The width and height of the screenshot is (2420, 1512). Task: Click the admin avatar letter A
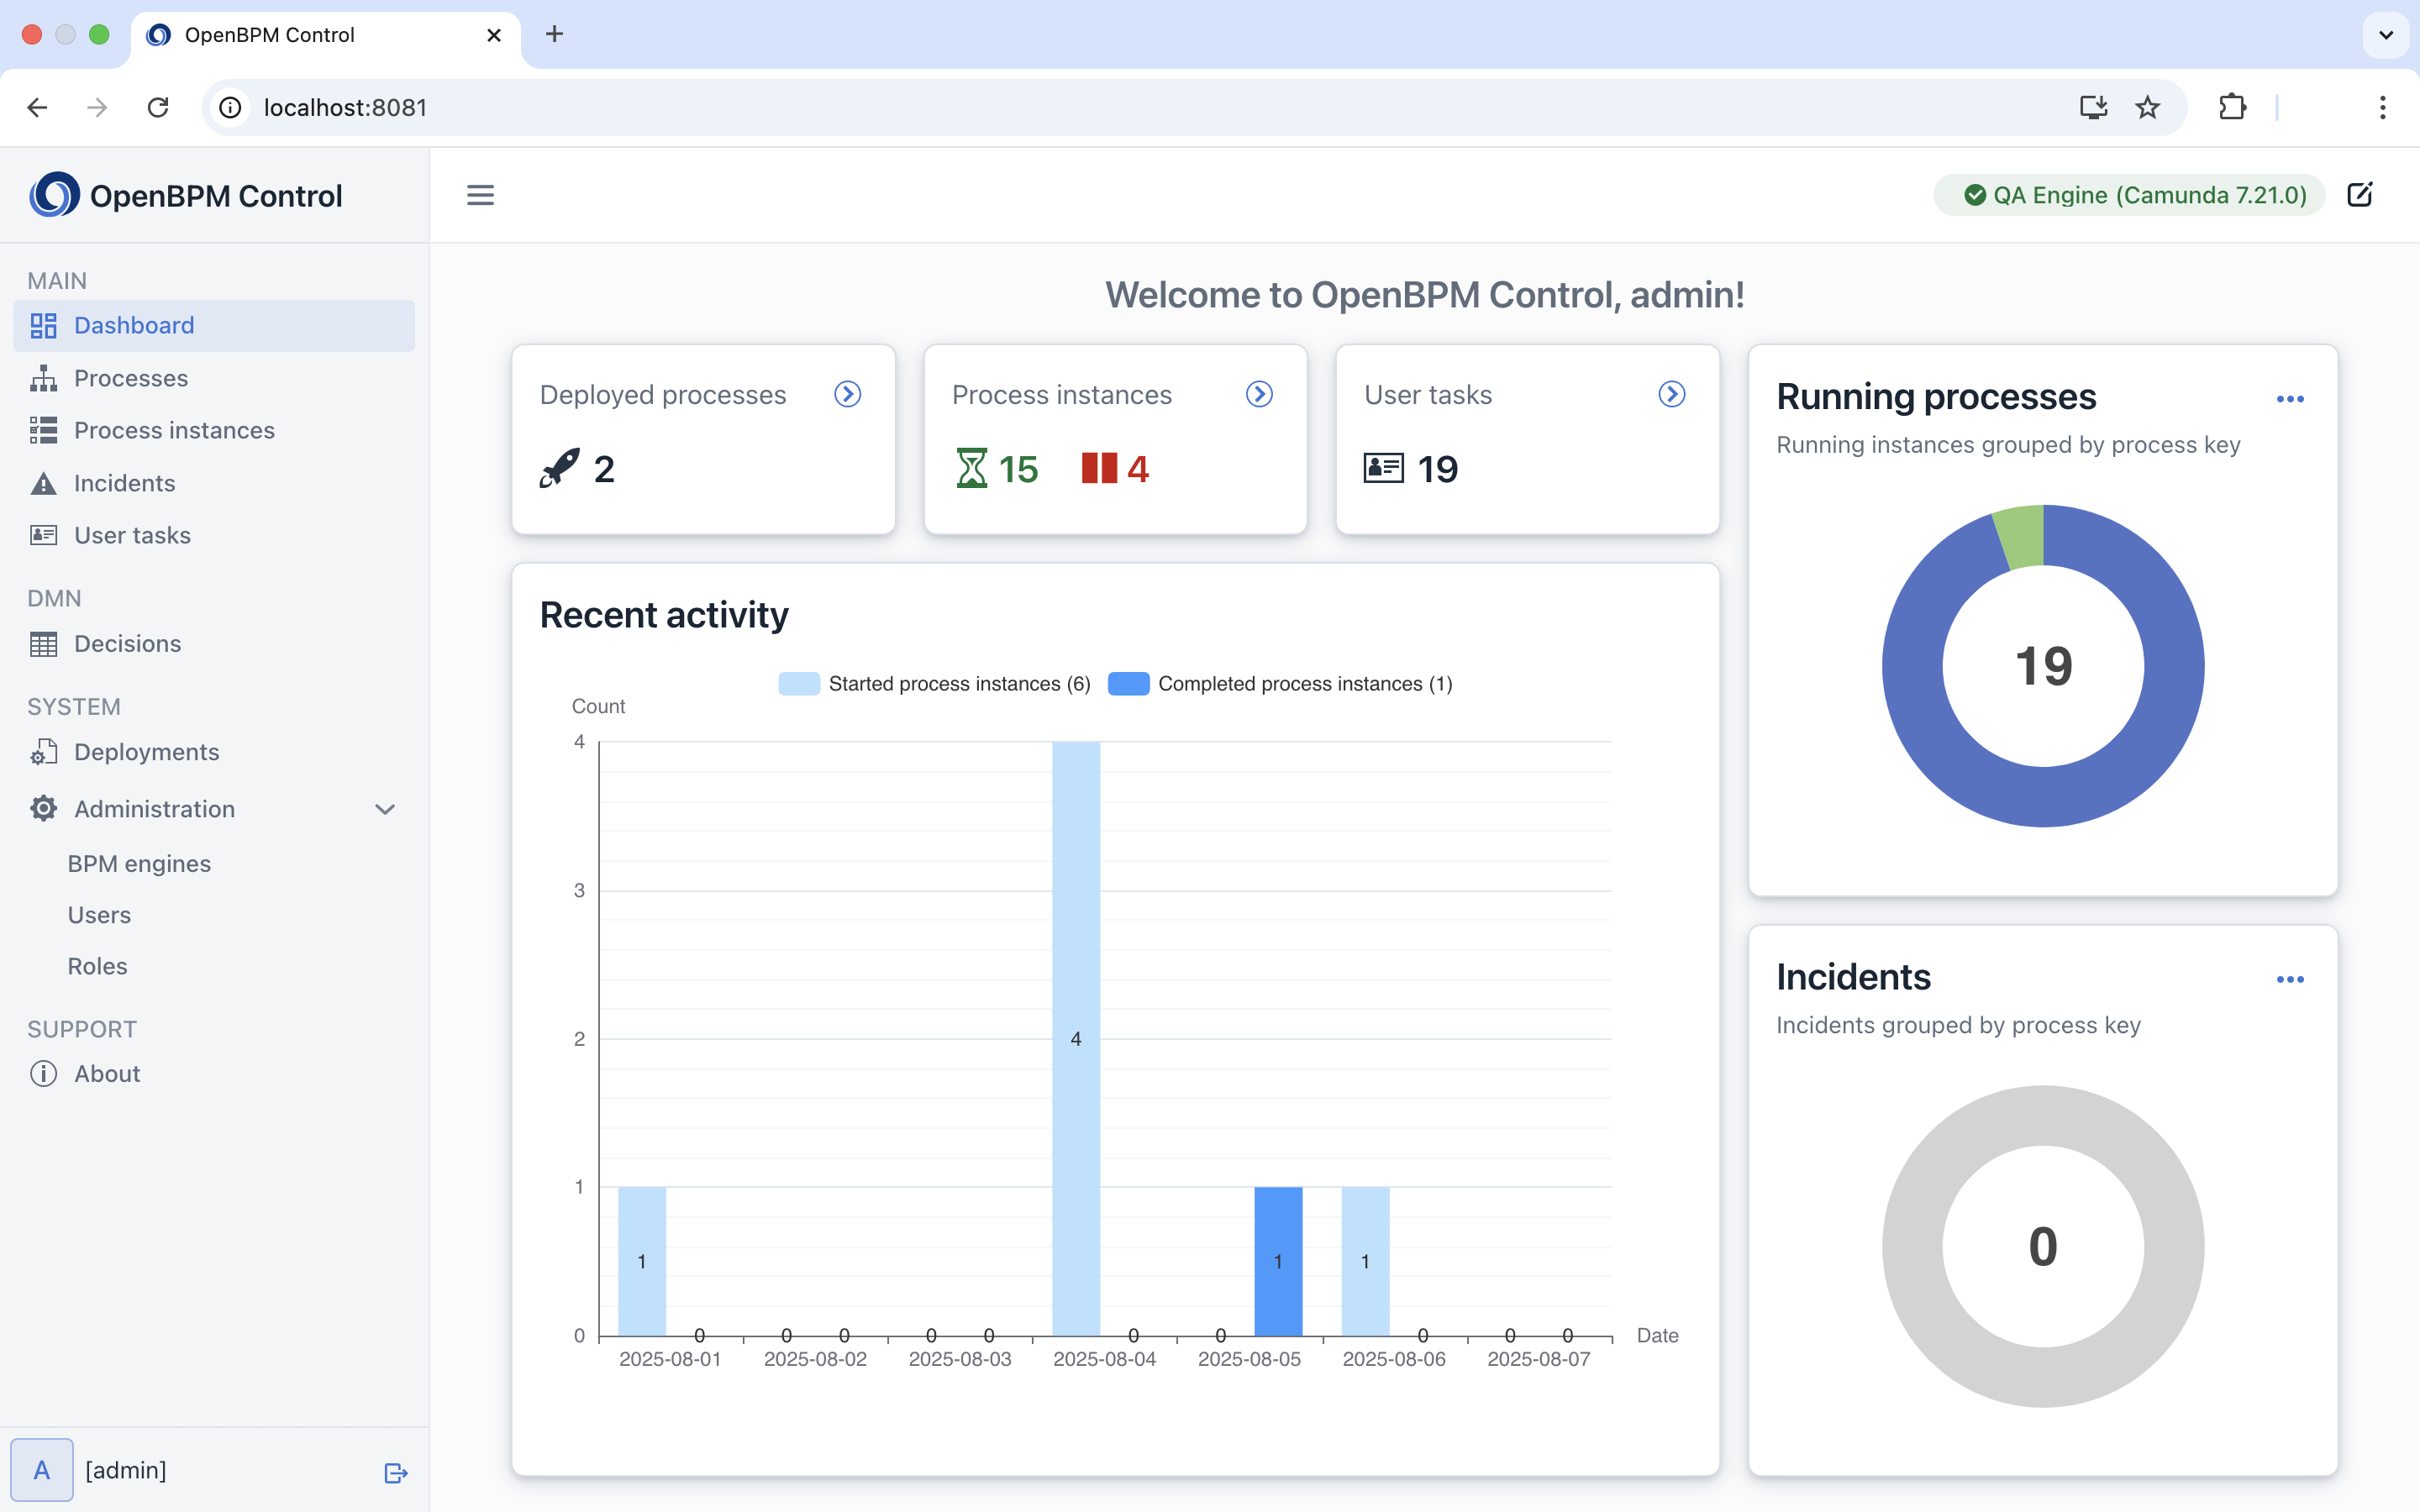pos(42,1470)
